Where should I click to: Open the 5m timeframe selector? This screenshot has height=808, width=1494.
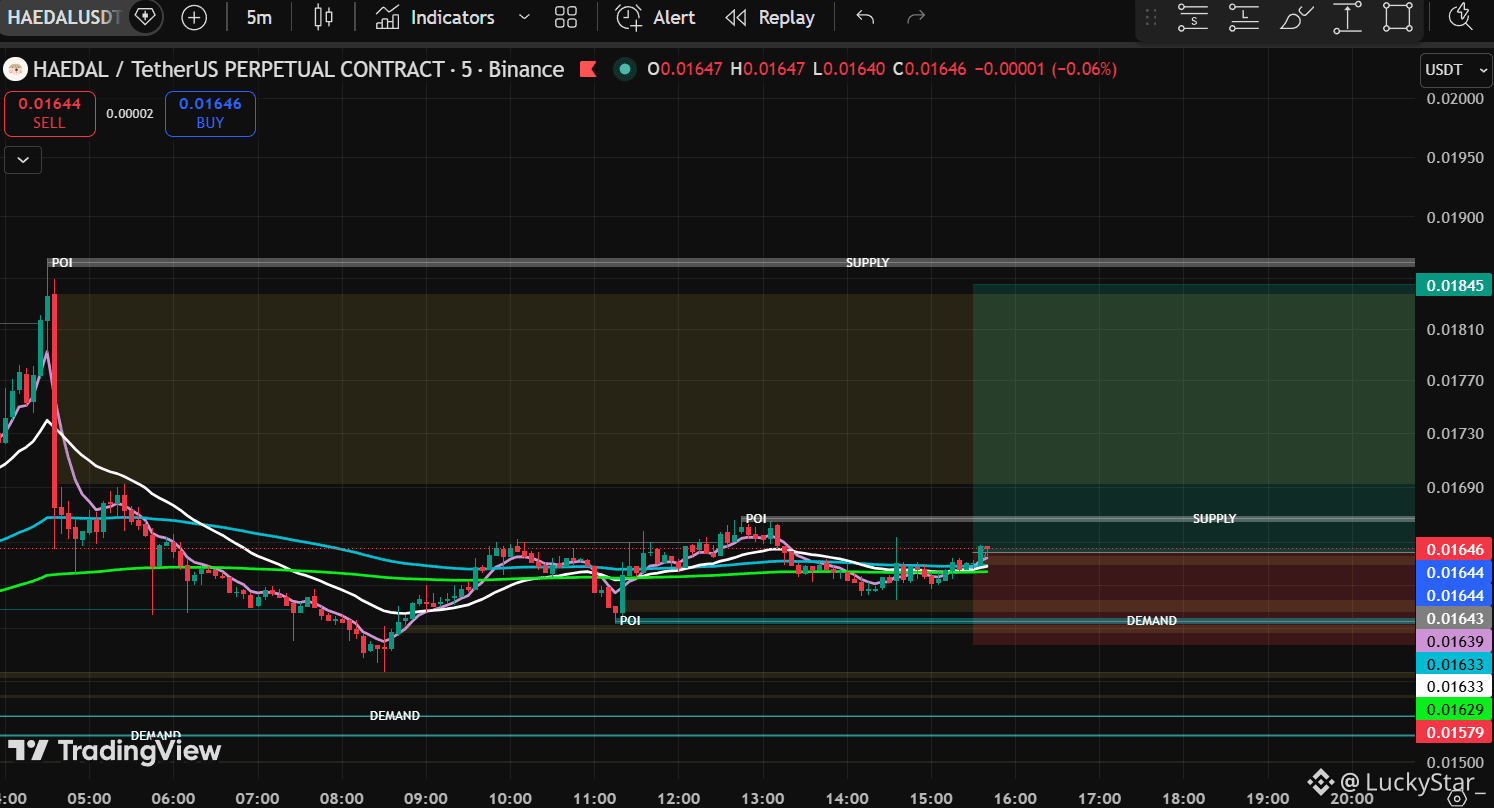click(x=259, y=17)
